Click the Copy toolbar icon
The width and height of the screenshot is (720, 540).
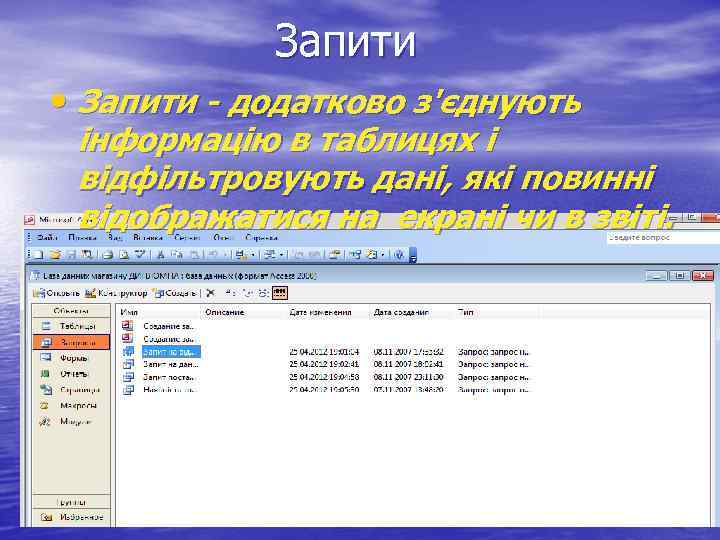[177, 254]
